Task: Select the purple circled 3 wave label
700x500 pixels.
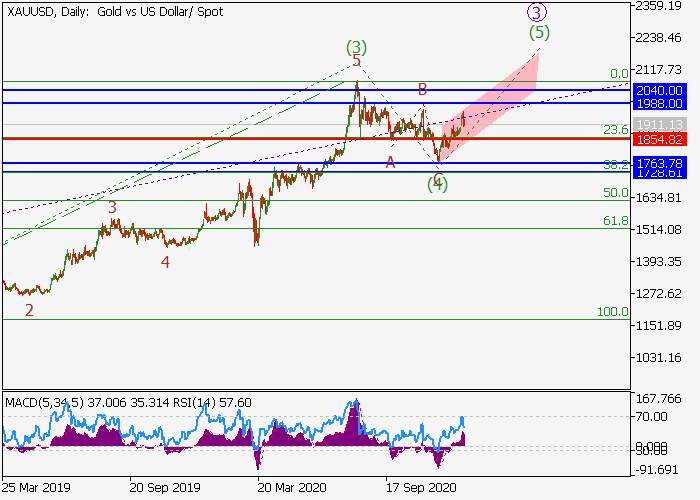Action: [536, 12]
